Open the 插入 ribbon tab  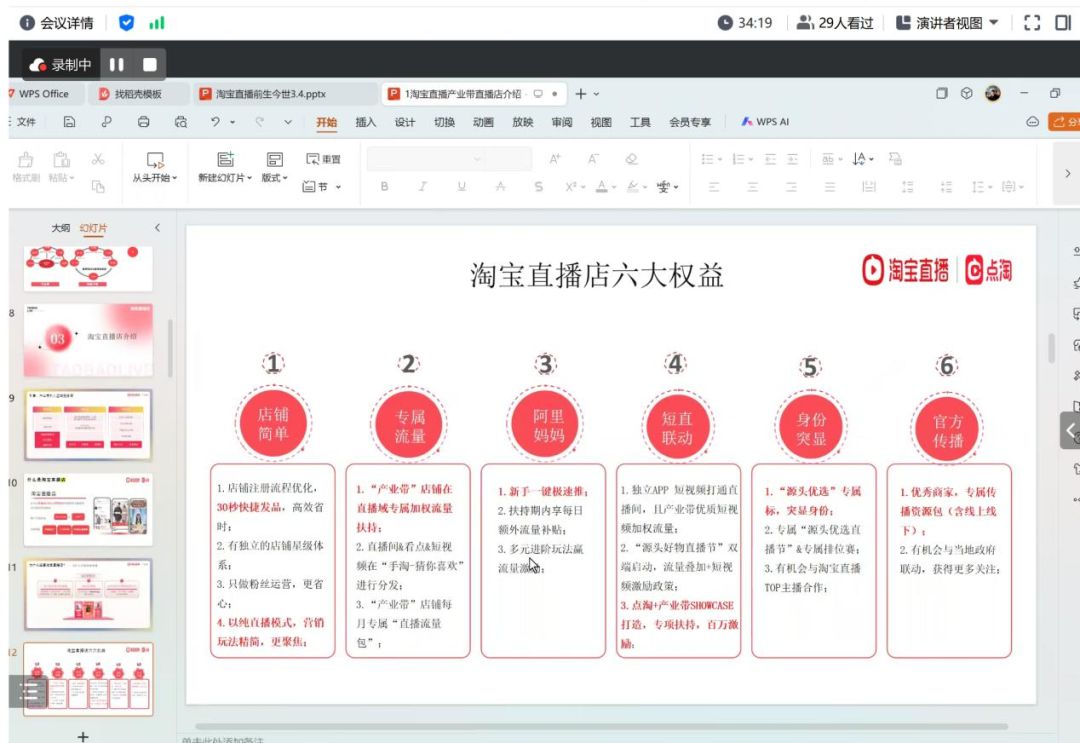pyautogui.click(x=366, y=122)
